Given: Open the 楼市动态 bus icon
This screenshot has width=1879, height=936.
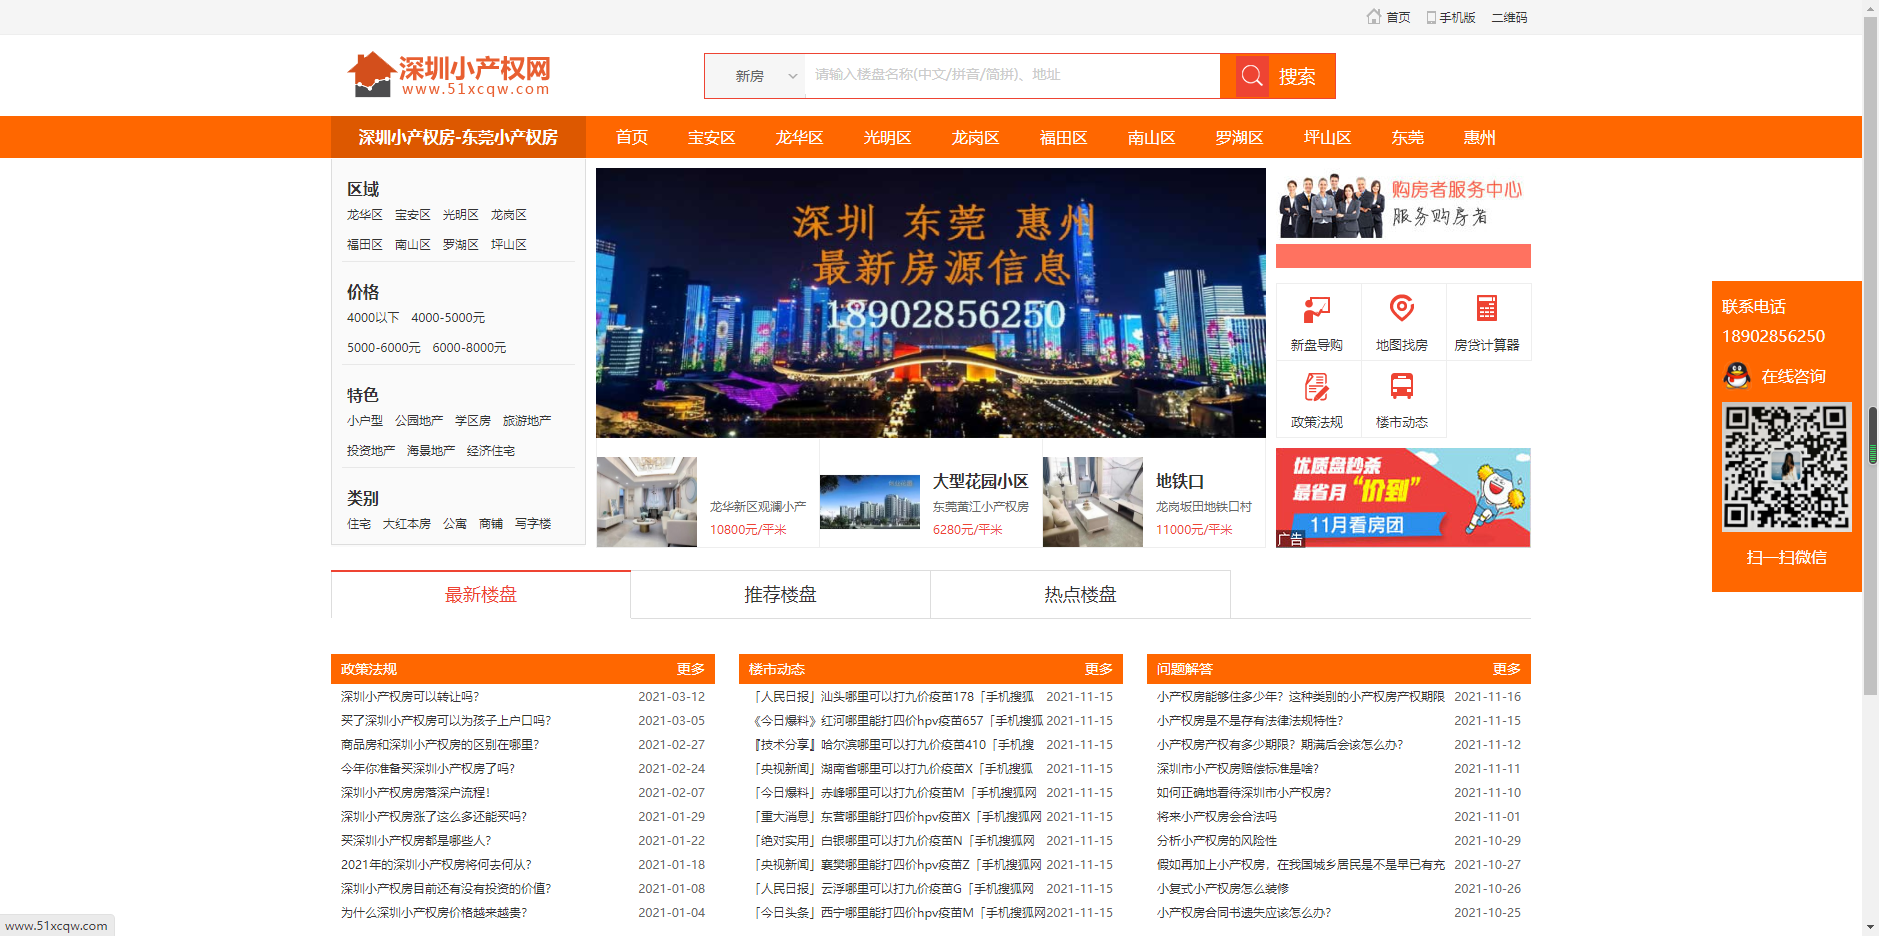Looking at the screenshot, I should coord(1401,387).
